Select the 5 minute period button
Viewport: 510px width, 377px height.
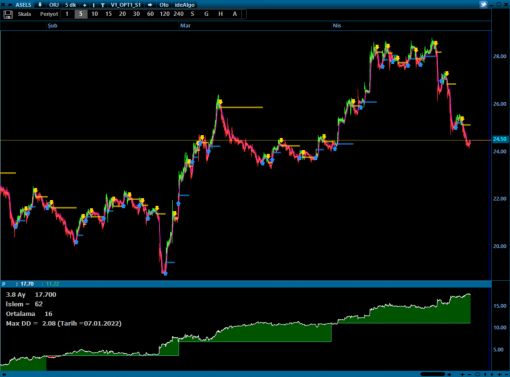(x=81, y=14)
